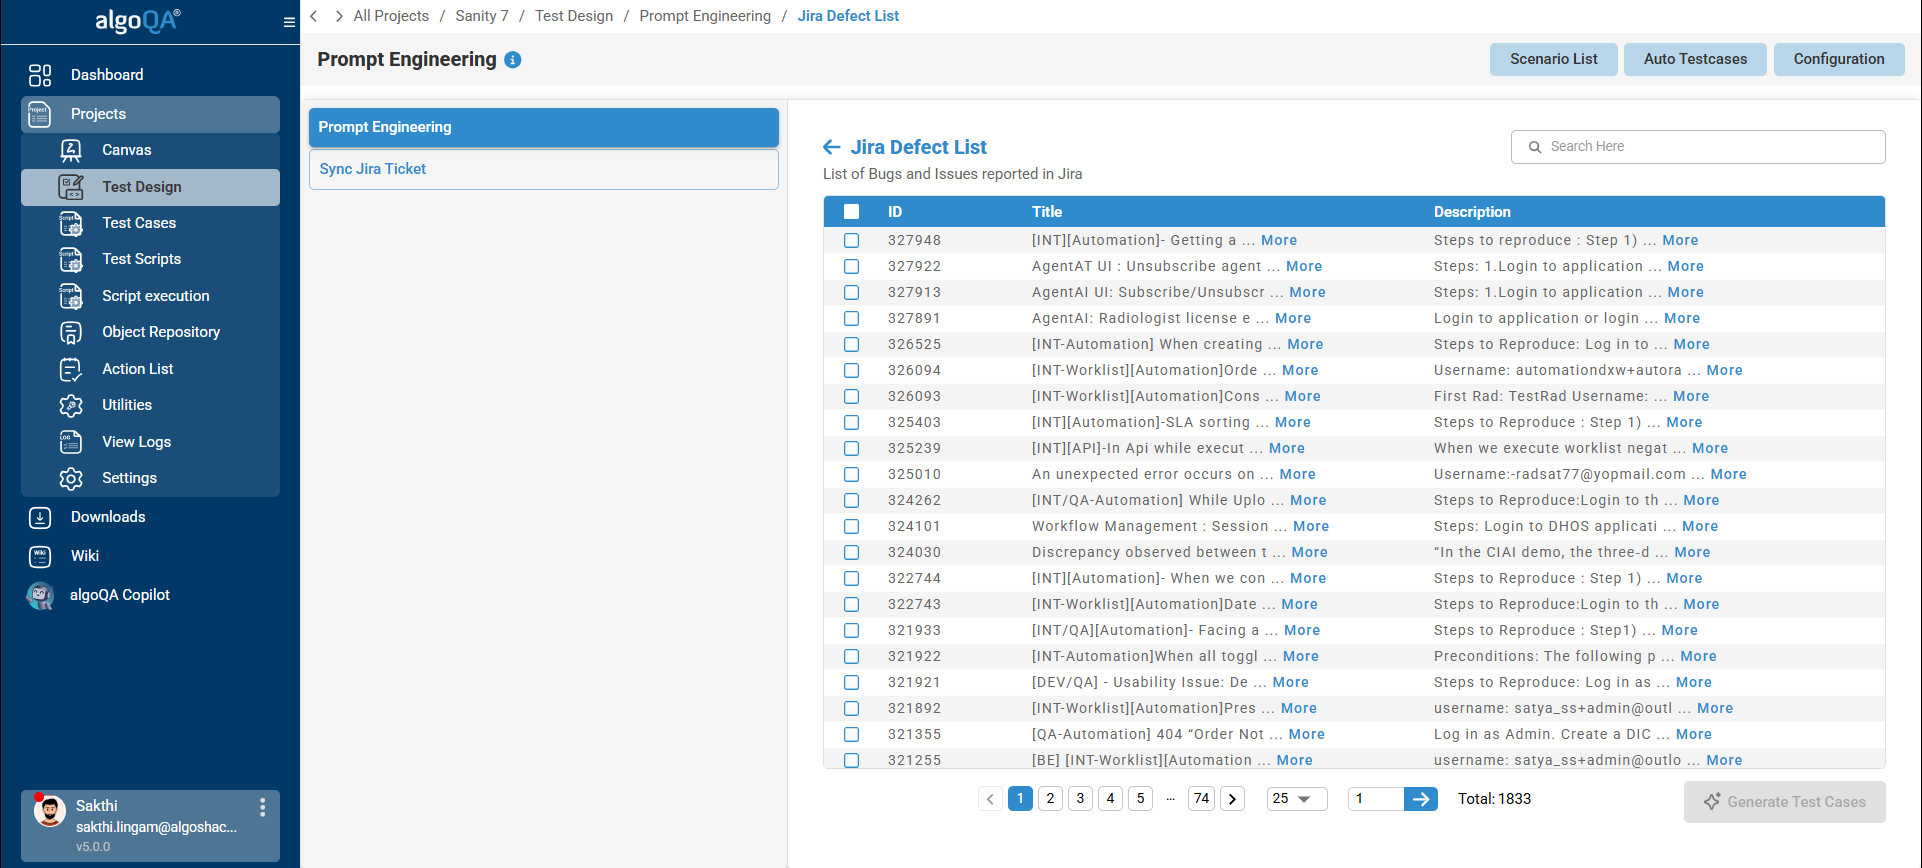Check the box for defect 327948
This screenshot has width=1922, height=868.
pos(852,241)
